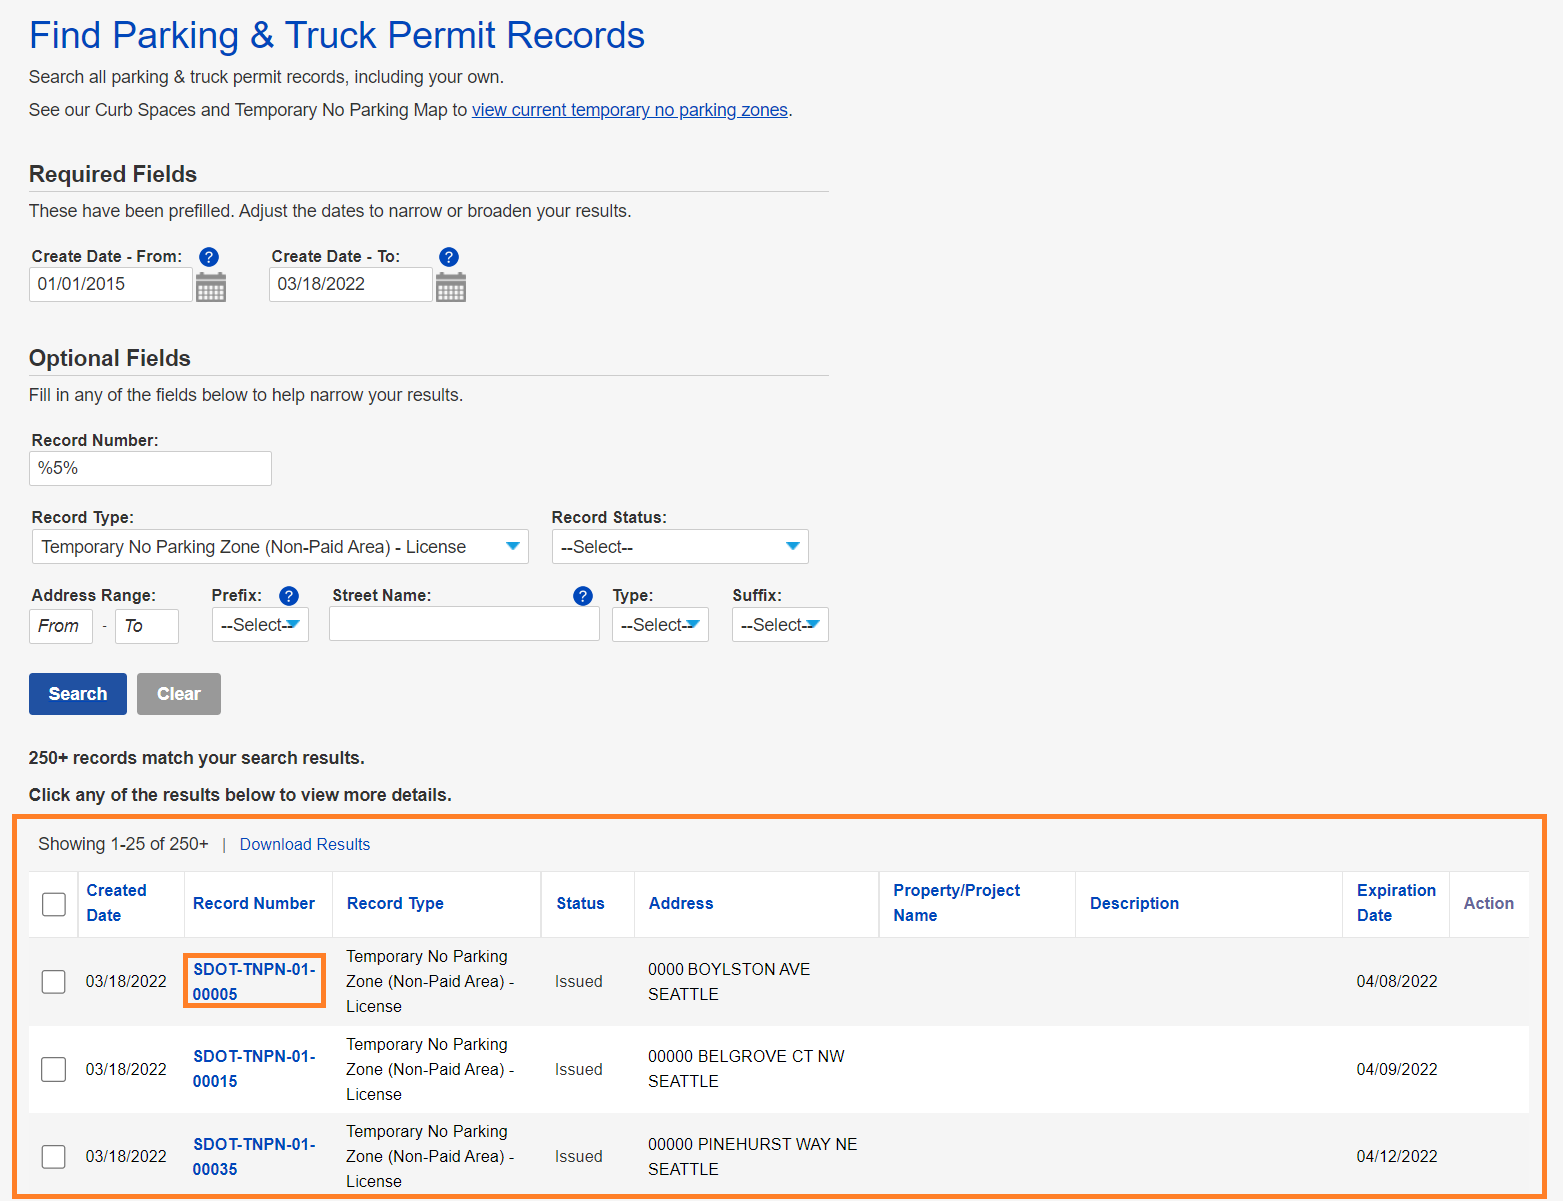Click the Search button
This screenshot has width=1563, height=1201.
coord(77,693)
